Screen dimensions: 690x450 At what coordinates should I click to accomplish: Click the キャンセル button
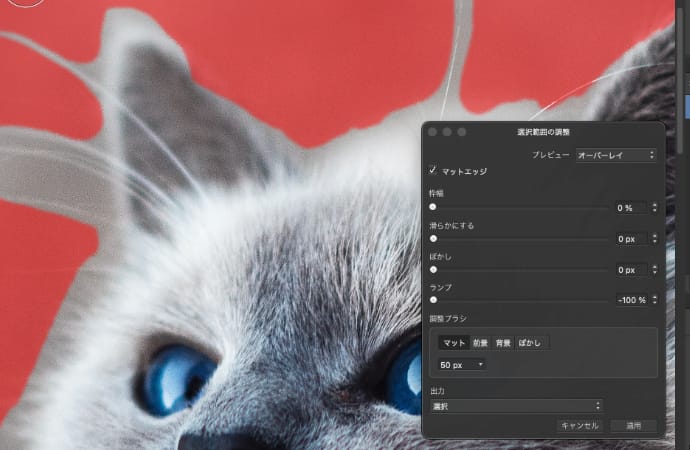(x=579, y=426)
